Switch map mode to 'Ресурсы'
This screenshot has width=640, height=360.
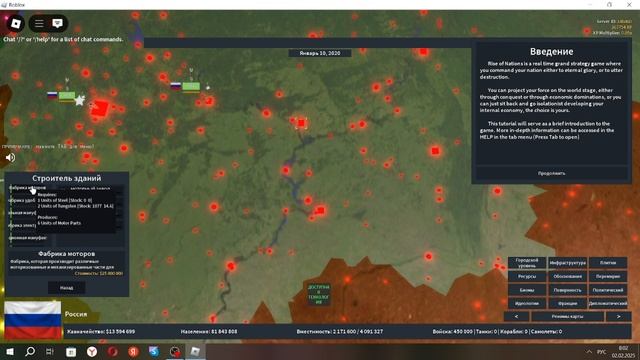[x=527, y=276]
